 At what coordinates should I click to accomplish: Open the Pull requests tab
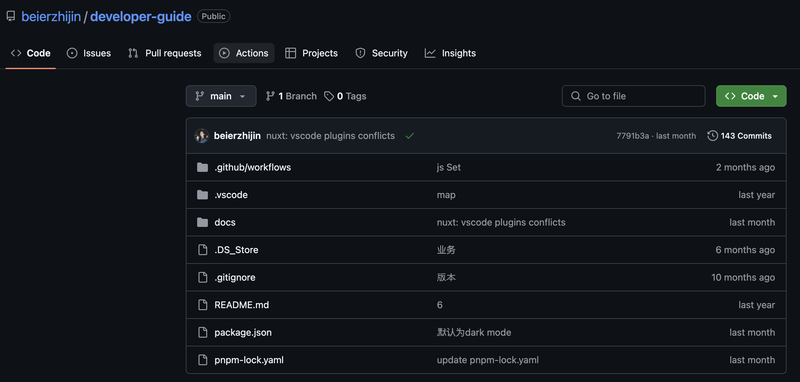tap(164, 53)
